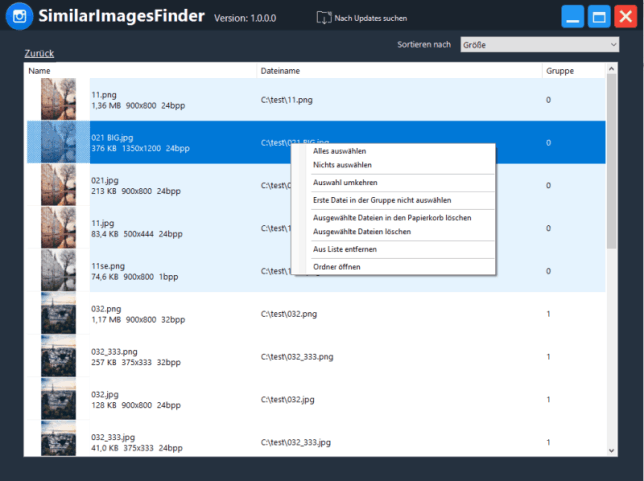Select the 032.png thumbnail
This screenshot has height=481, width=644.
[x=58, y=313]
